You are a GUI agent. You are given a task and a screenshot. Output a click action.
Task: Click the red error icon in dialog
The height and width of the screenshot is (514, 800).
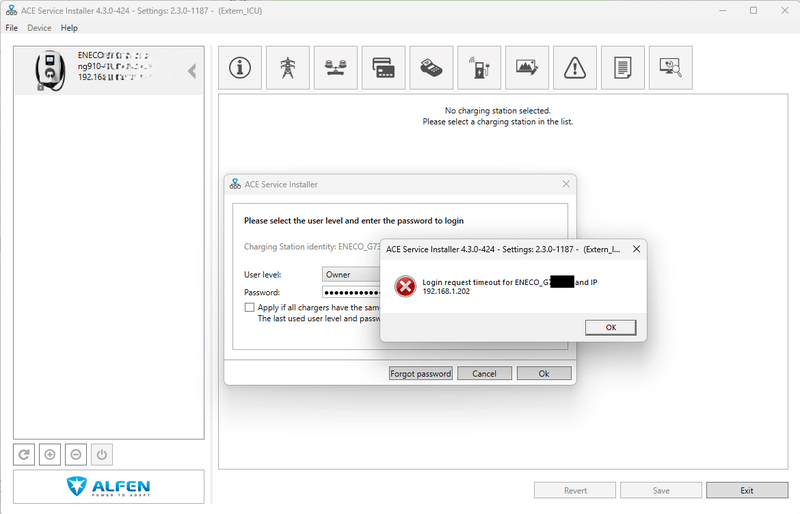point(405,286)
